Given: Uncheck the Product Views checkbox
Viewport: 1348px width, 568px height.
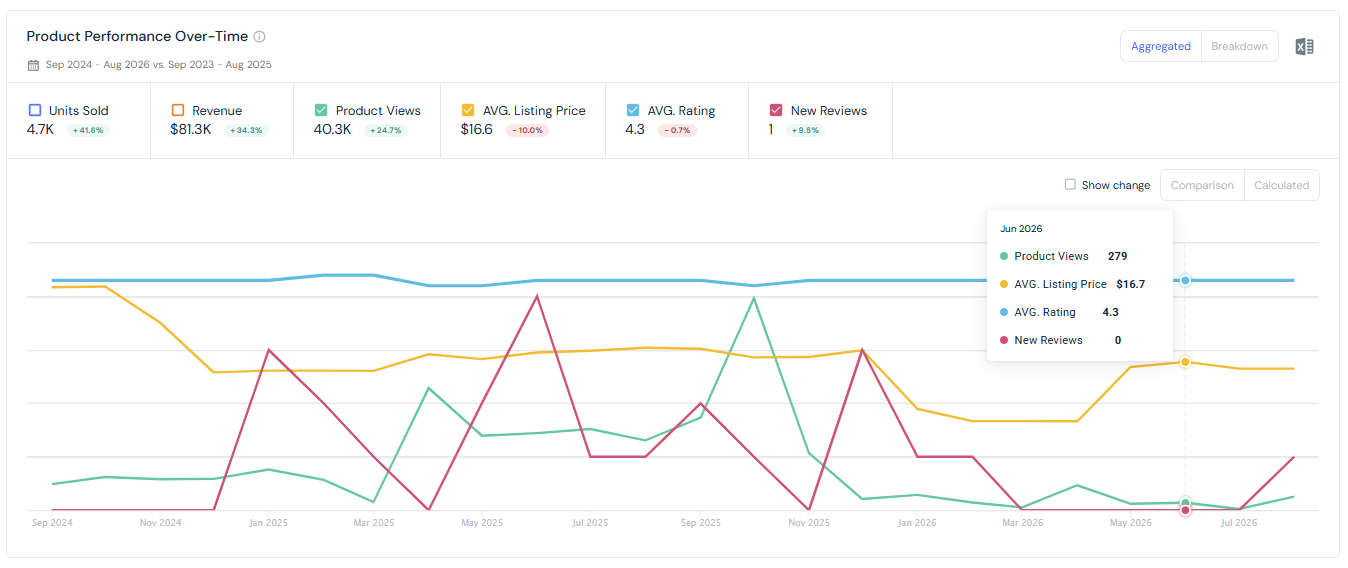Looking at the screenshot, I should 321,110.
